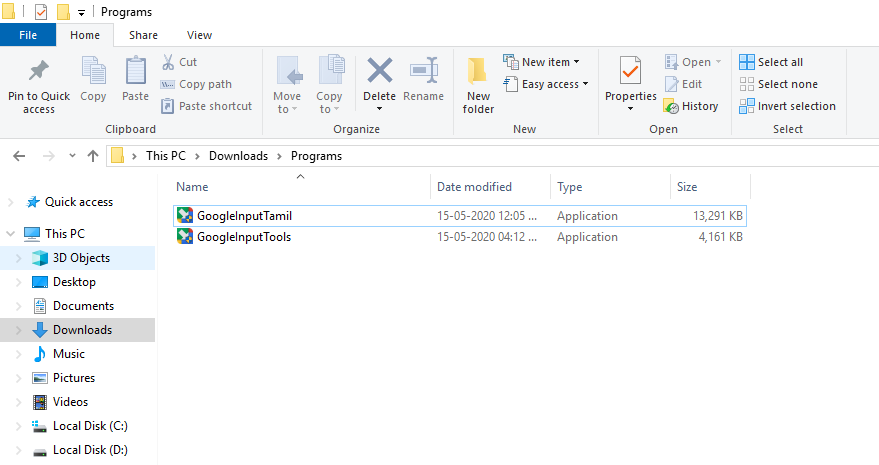Click This PC in address bar
The image size is (879, 465).
coord(165,156)
